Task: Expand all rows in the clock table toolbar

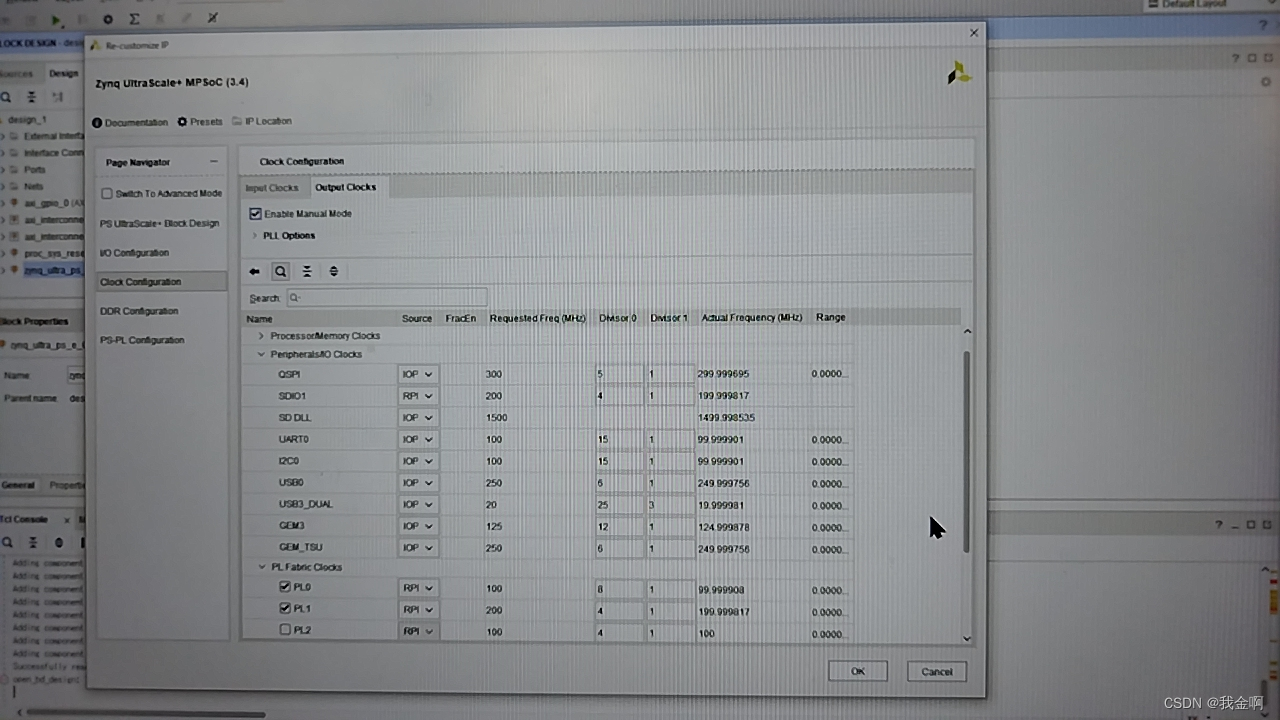Action: pos(334,271)
